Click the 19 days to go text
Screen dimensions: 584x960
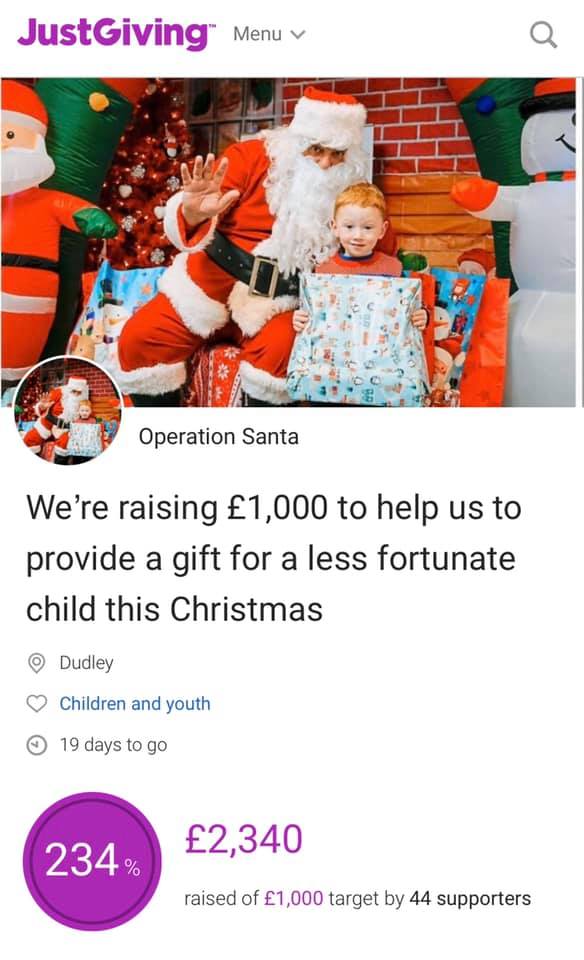pos(113,745)
